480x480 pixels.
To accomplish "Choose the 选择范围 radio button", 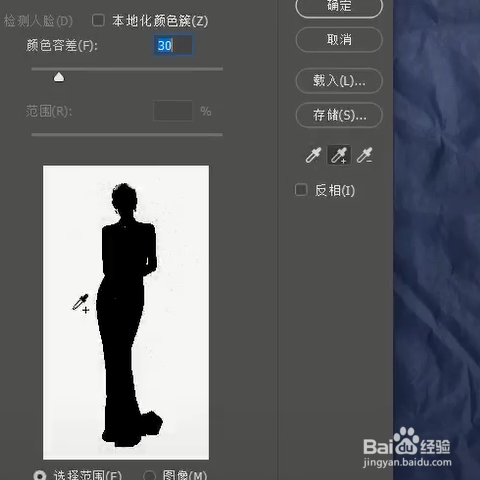I will pyautogui.click(x=40, y=475).
